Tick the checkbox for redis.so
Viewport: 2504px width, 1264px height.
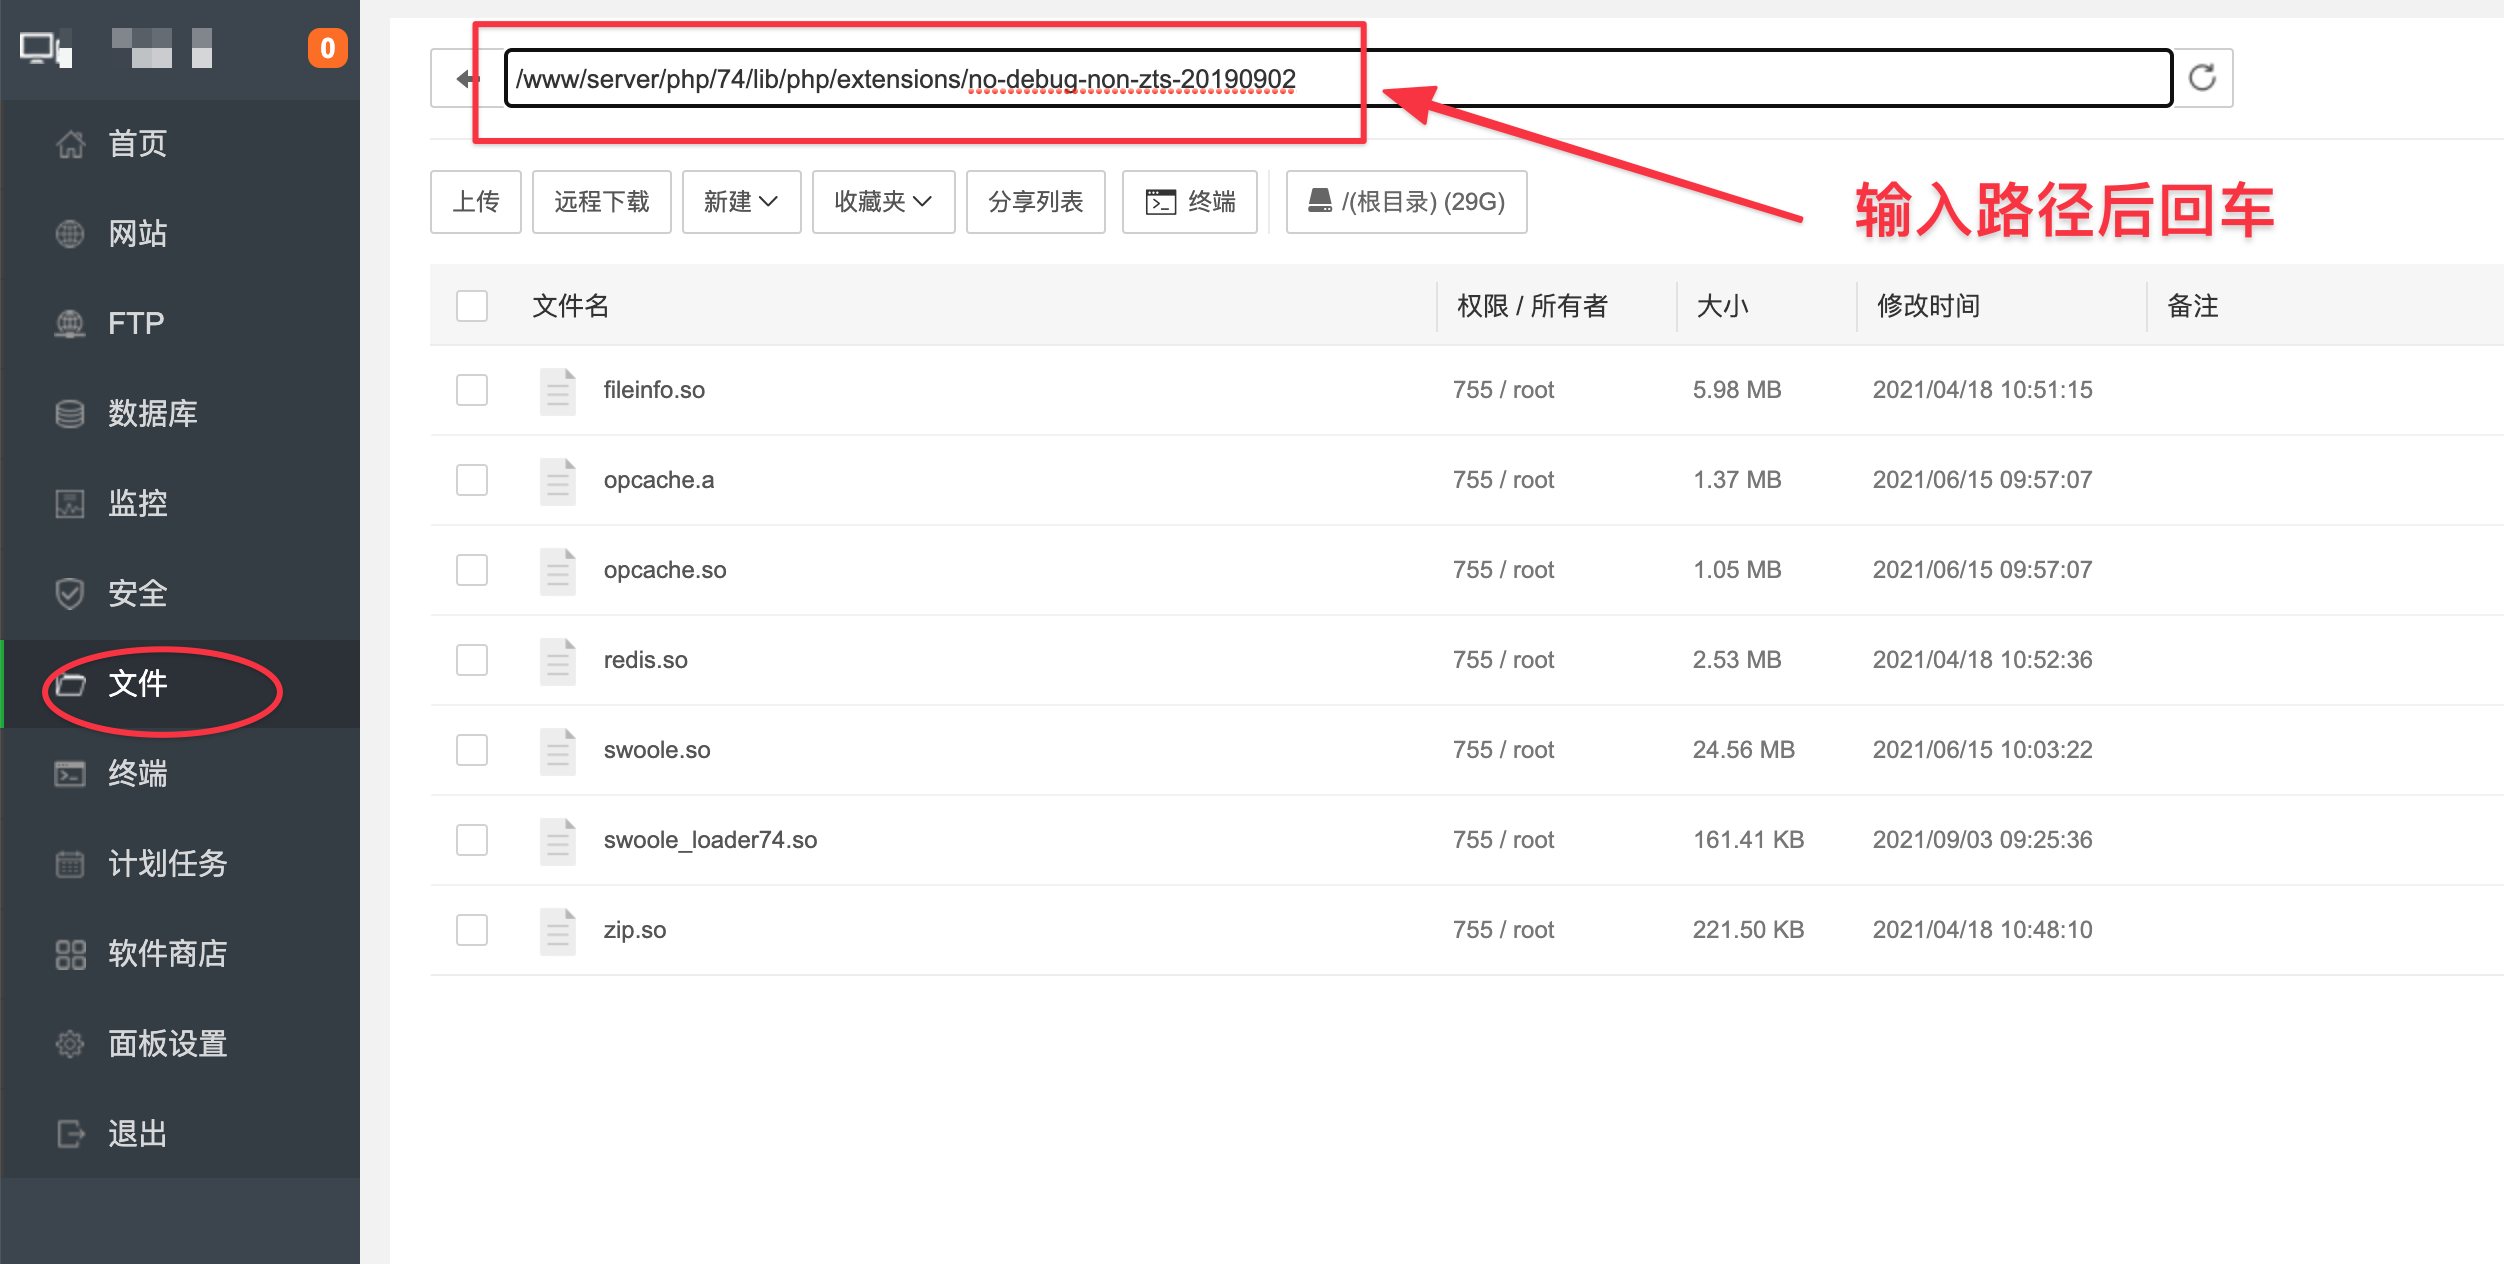(472, 660)
